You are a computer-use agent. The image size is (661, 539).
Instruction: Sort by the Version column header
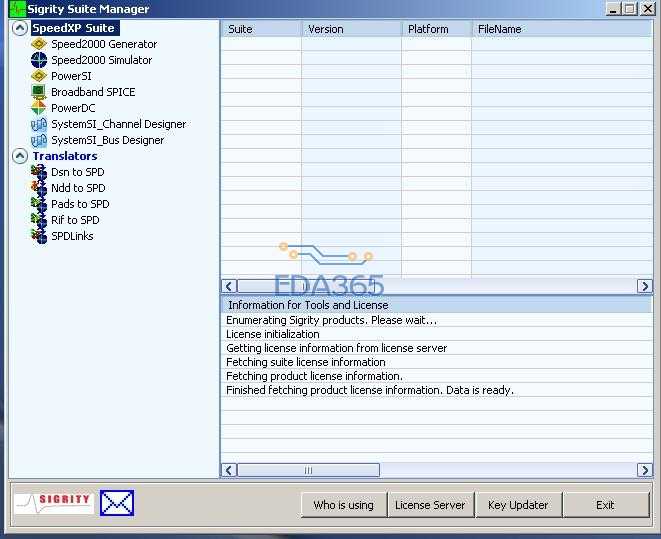352,29
